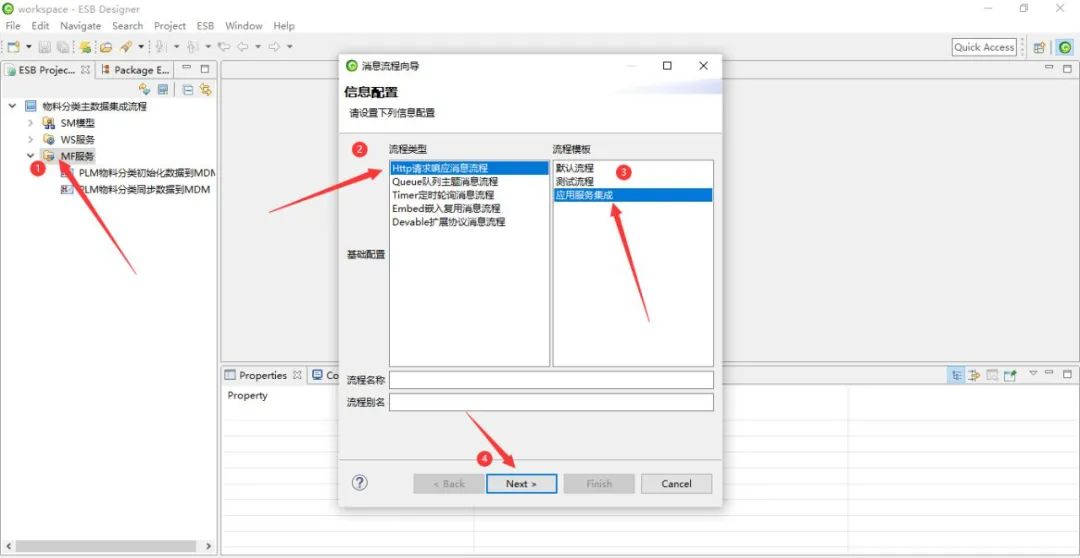This screenshot has width=1080, height=558.
Task: Close the ESB Project view tab
Action: [x=85, y=70]
